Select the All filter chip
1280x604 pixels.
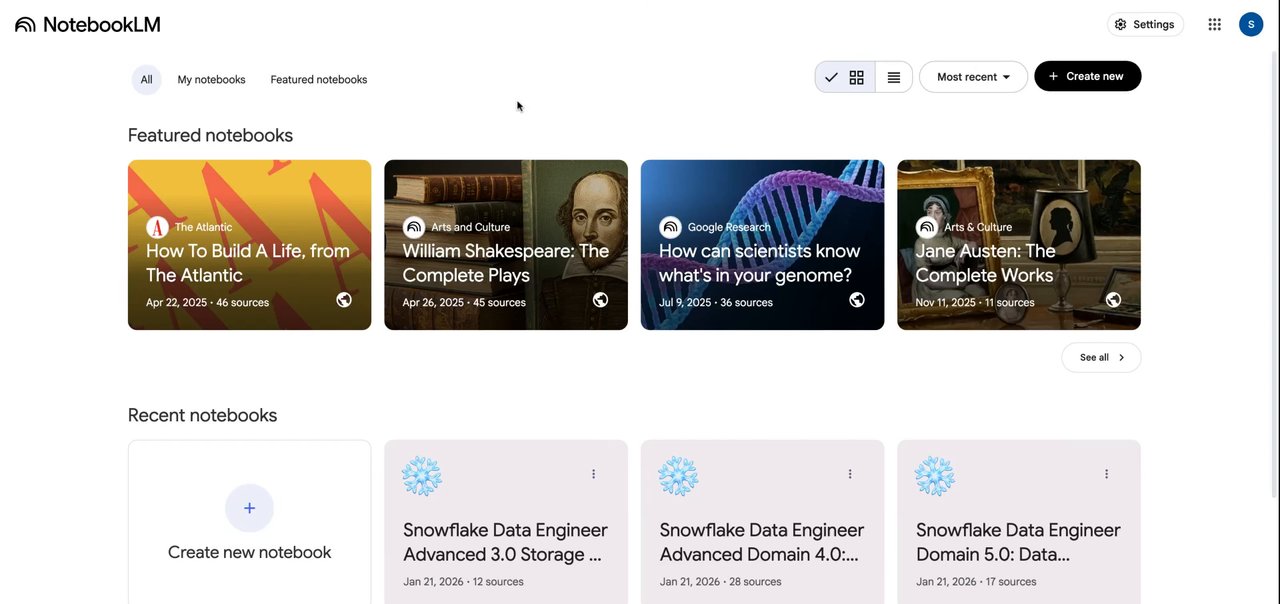(x=146, y=80)
